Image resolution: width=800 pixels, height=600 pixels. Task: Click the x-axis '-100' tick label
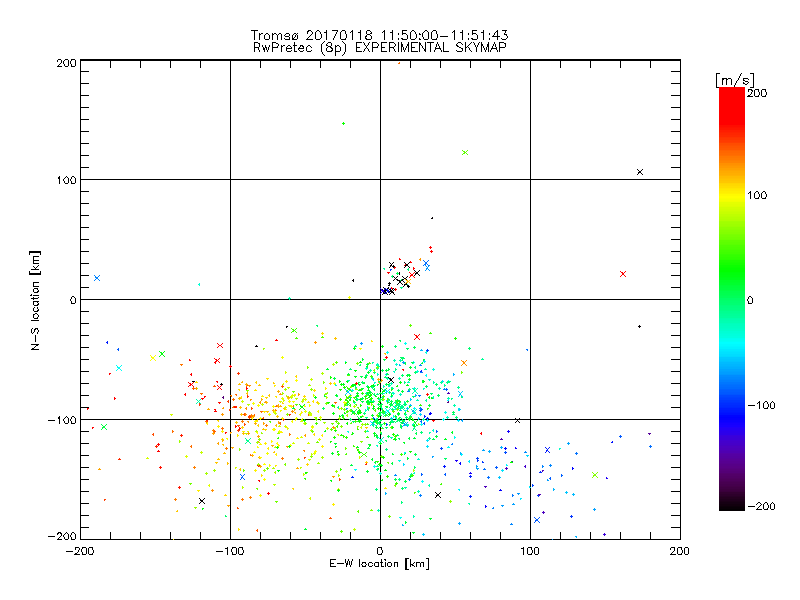pos(230,551)
